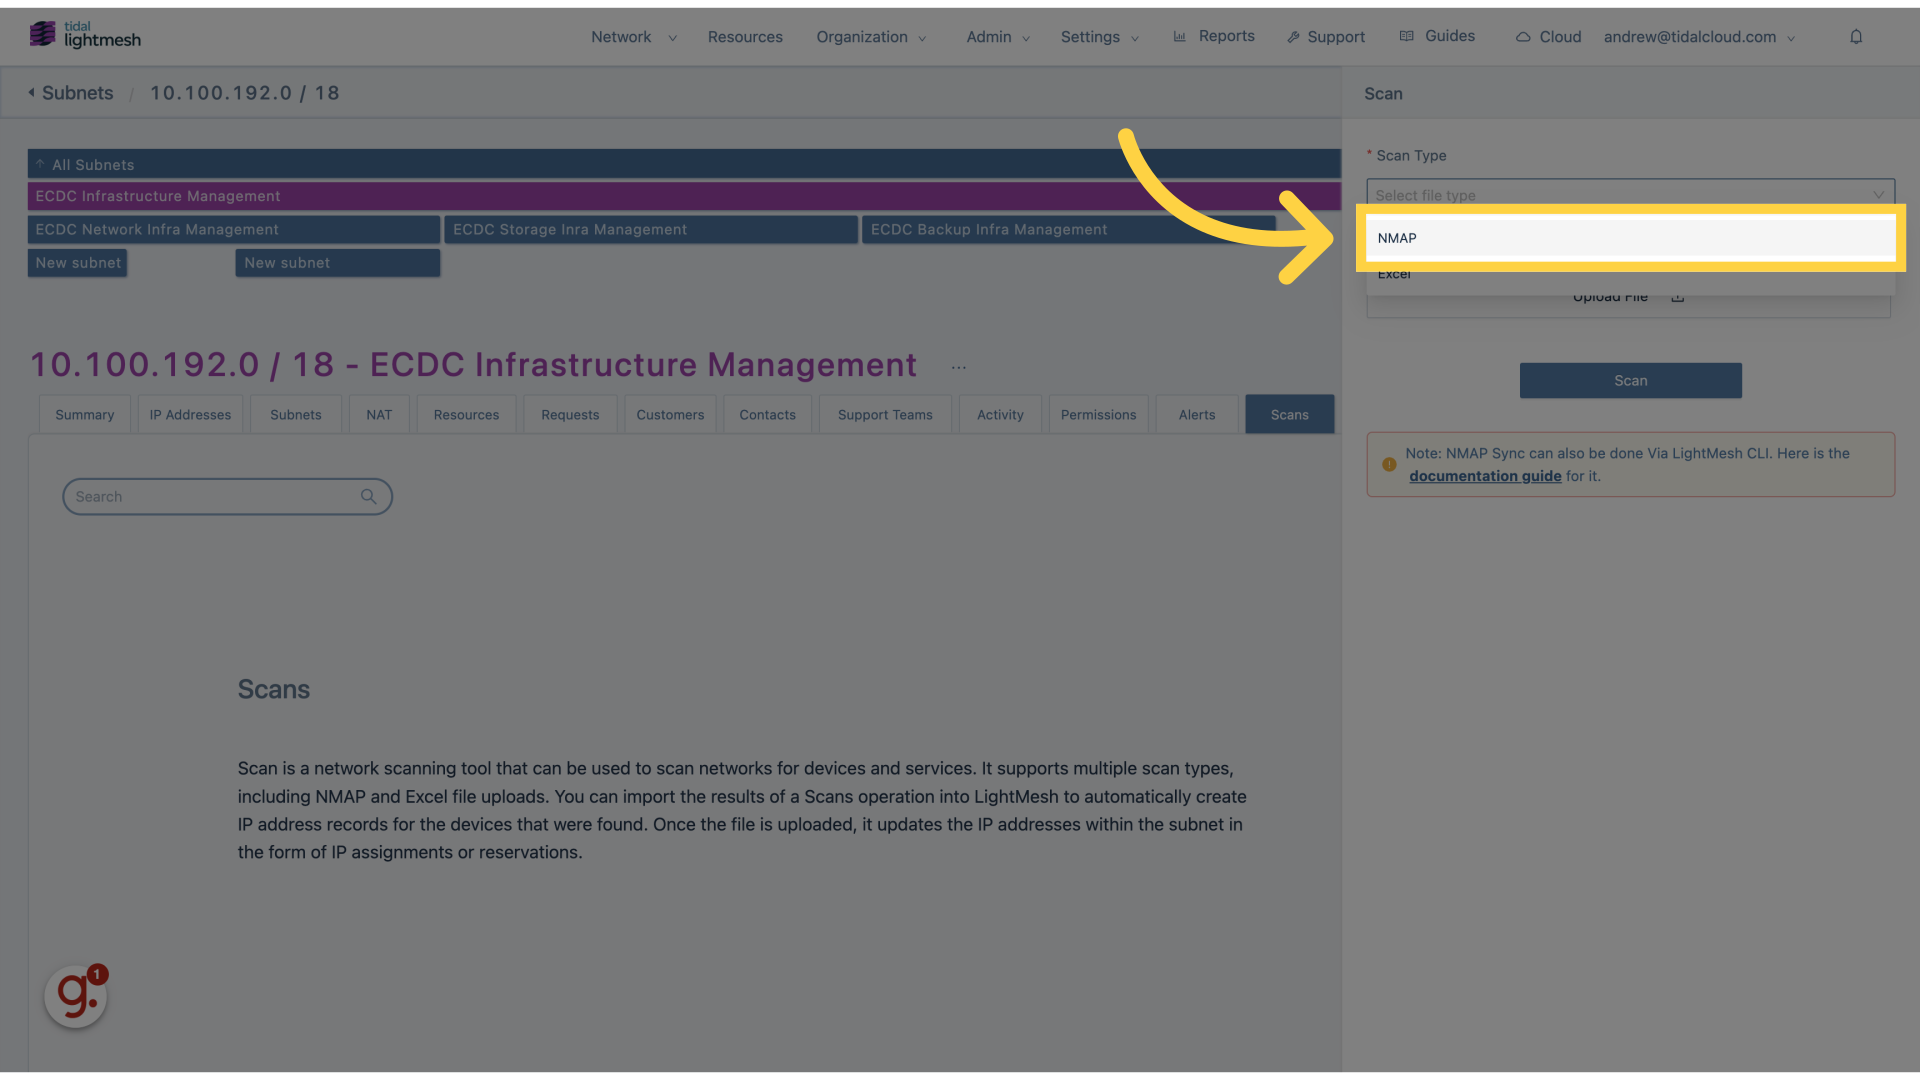
Task: Expand the Admin menu
Action: point(997,37)
